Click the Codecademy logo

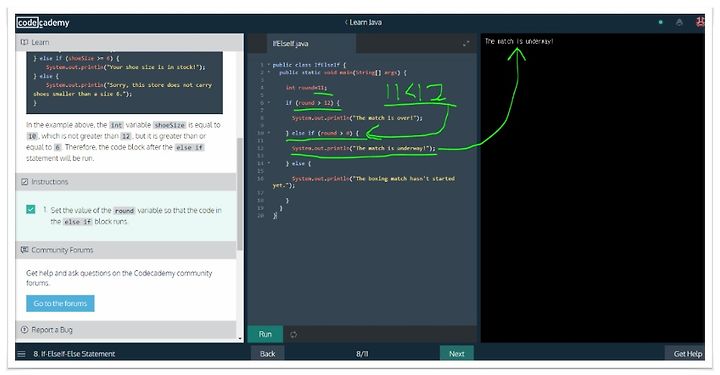[43, 22]
